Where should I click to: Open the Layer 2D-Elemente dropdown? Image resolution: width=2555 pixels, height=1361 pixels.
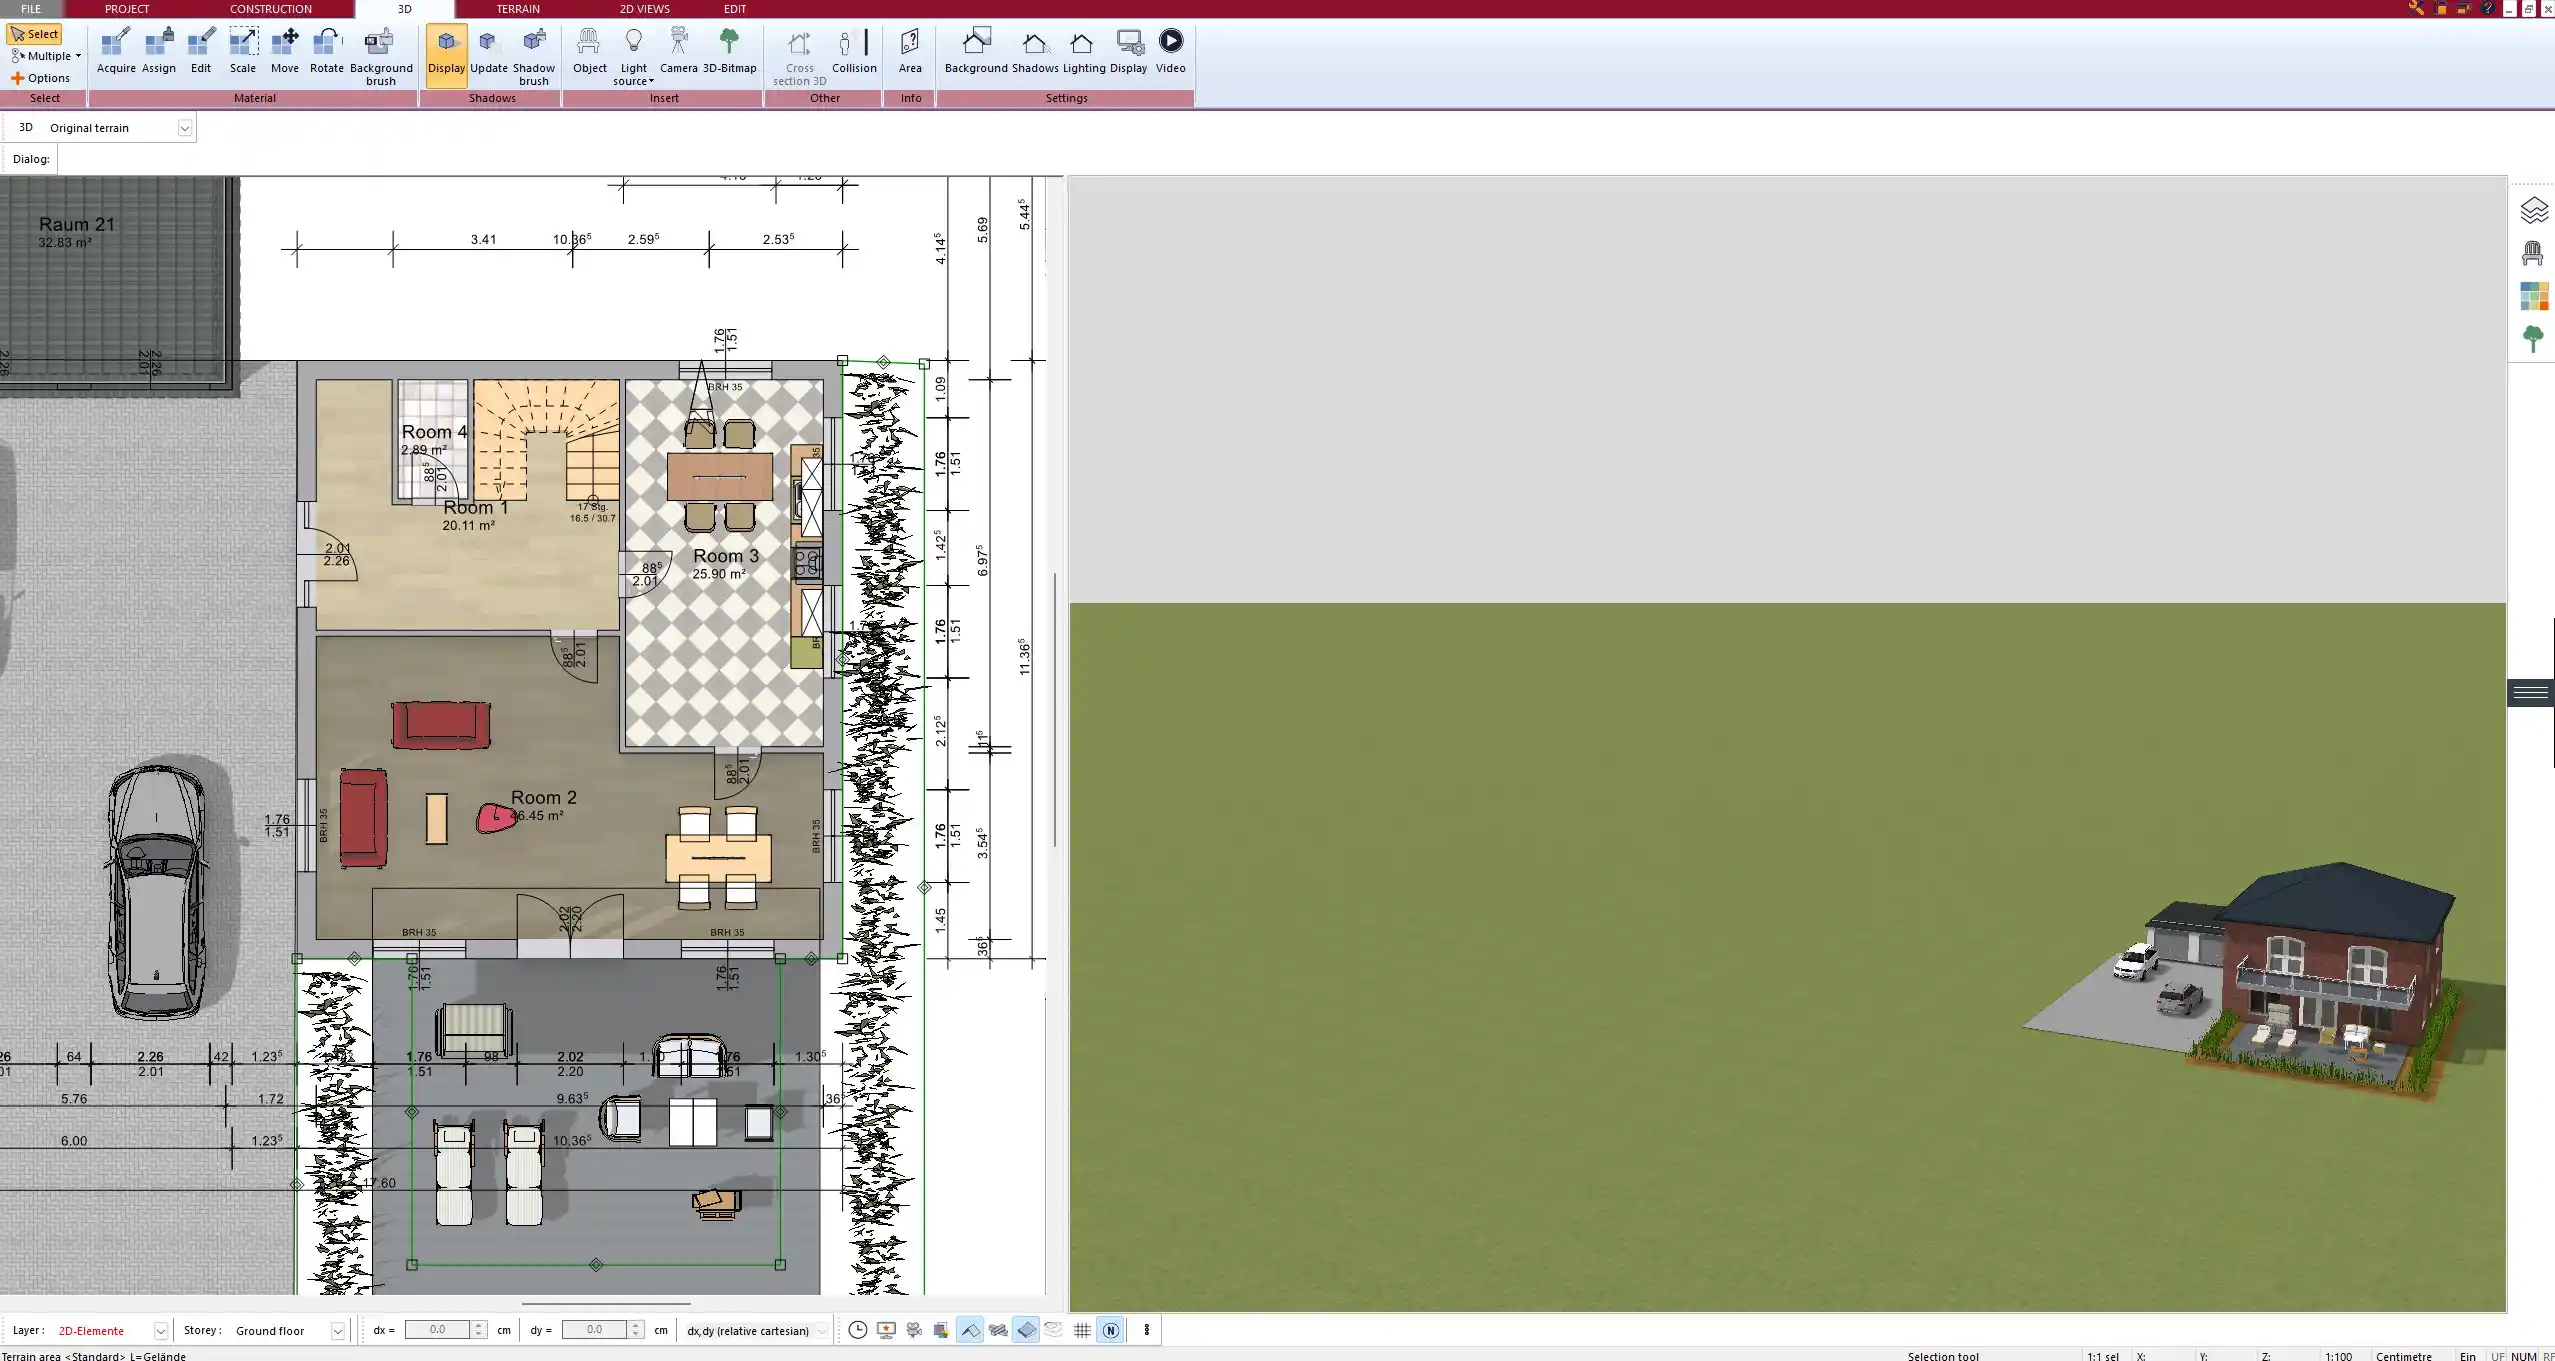pyautogui.click(x=160, y=1331)
